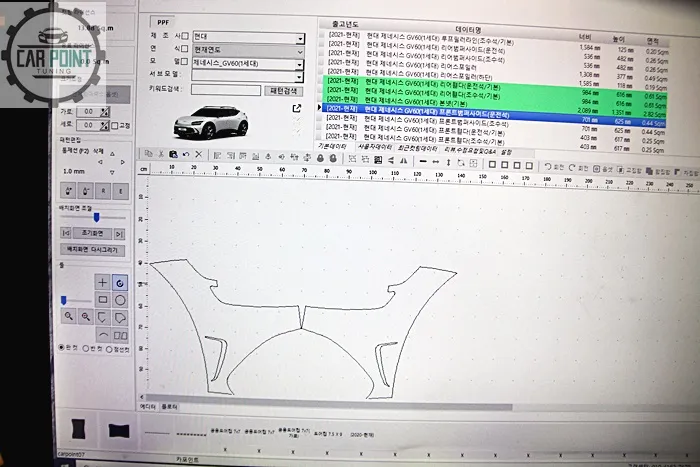Tick the 연식 checkbox

click(184, 49)
